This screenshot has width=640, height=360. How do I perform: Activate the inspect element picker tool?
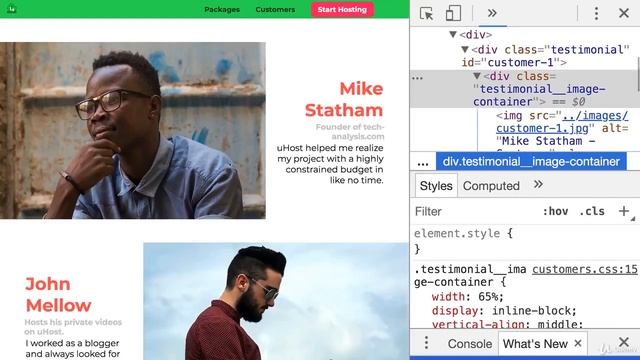tap(427, 13)
